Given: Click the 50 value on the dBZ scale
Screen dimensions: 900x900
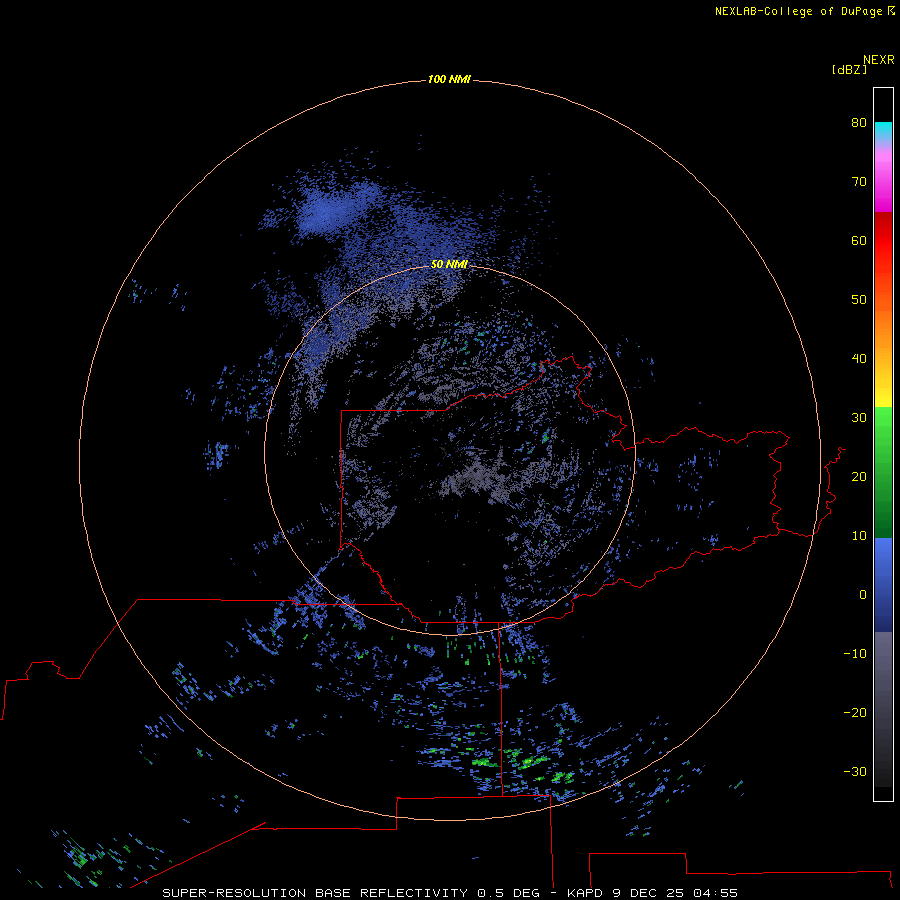Looking at the screenshot, I should (x=859, y=300).
